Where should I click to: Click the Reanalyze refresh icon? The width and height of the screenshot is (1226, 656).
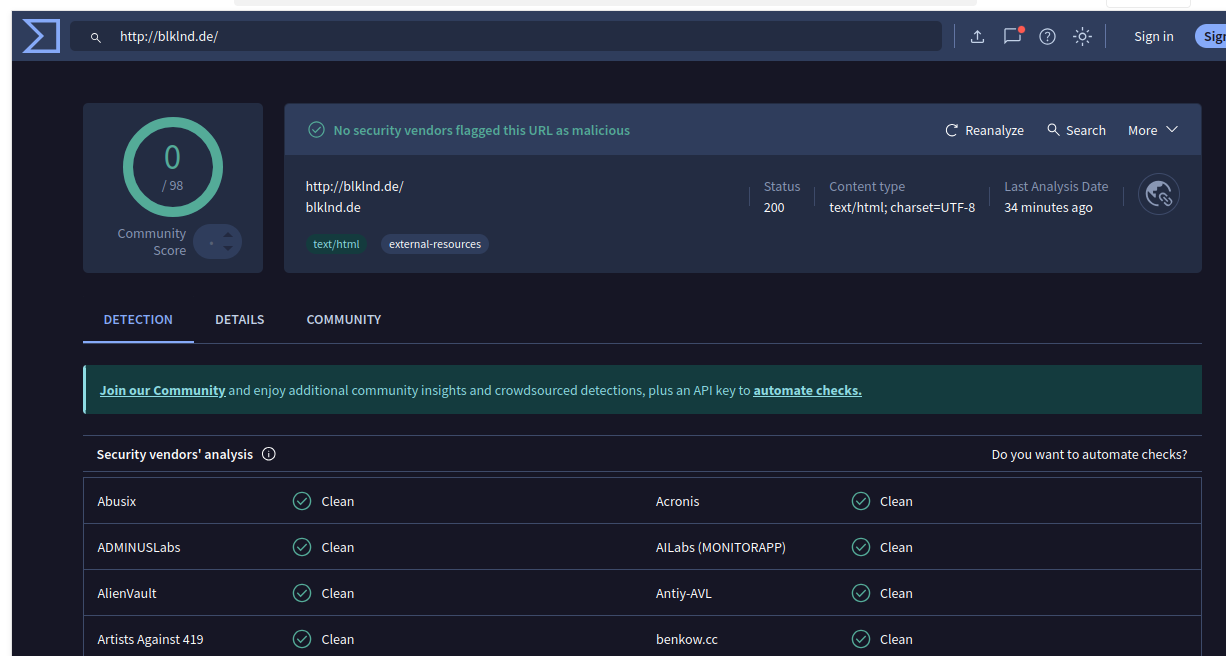952,130
